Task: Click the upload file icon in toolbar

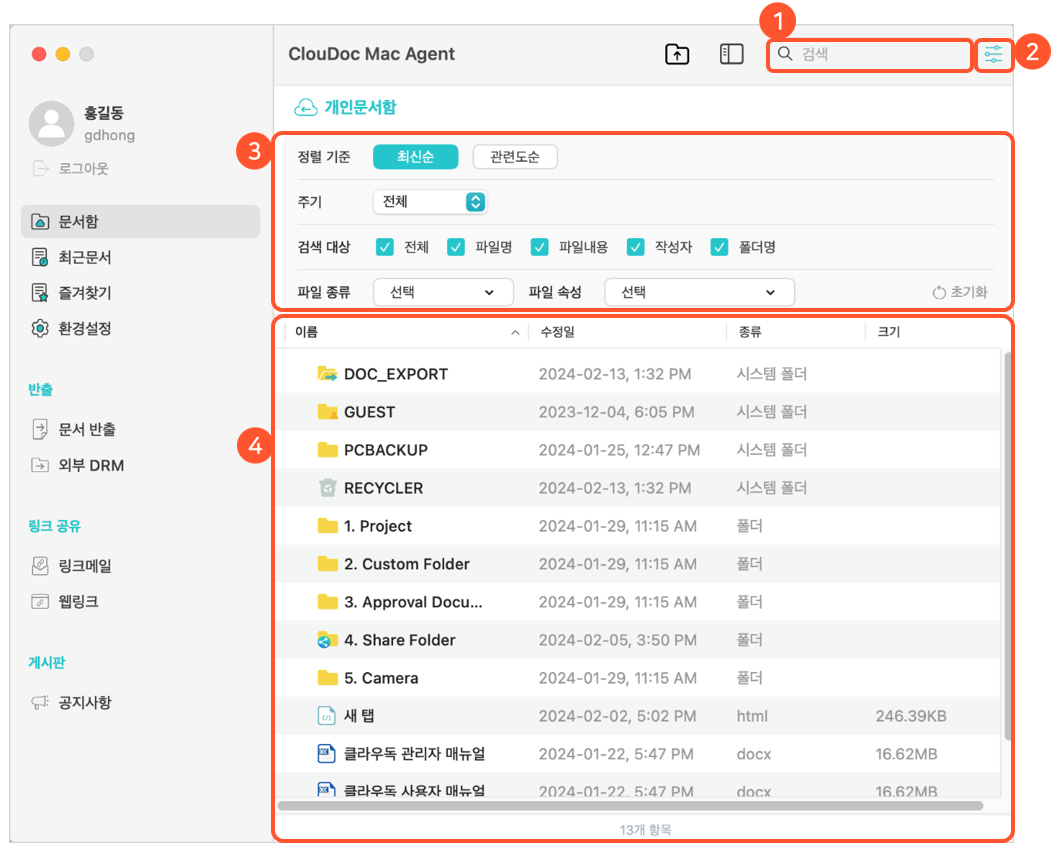Action: pos(677,54)
